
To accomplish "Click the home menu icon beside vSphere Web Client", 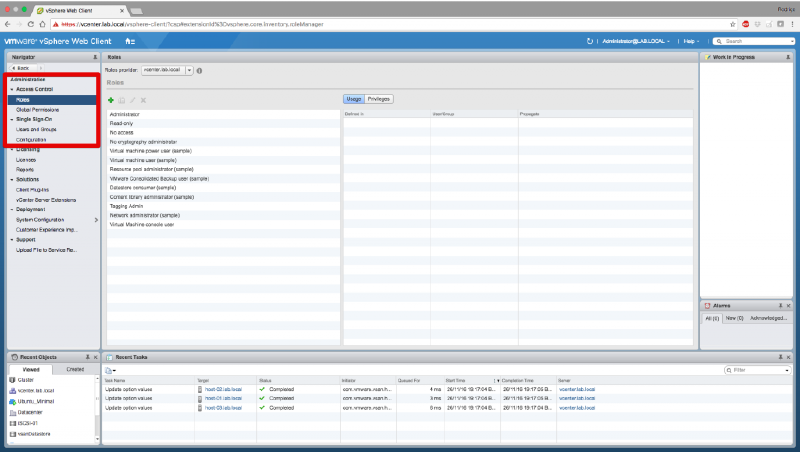I will coord(129,41).
